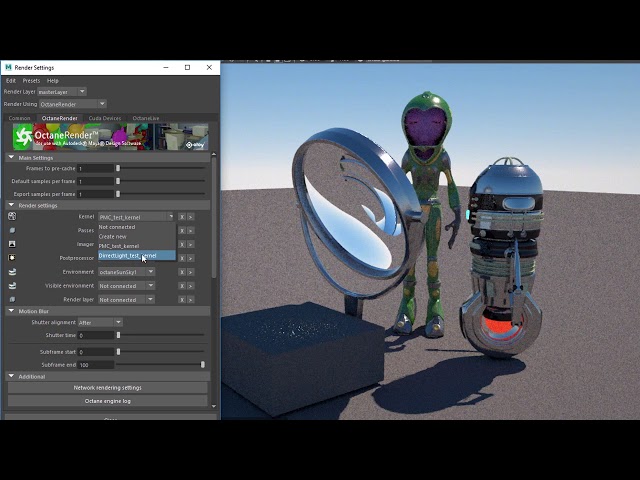
Task: Click the Export samples per frame slider
Action: coord(160,194)
